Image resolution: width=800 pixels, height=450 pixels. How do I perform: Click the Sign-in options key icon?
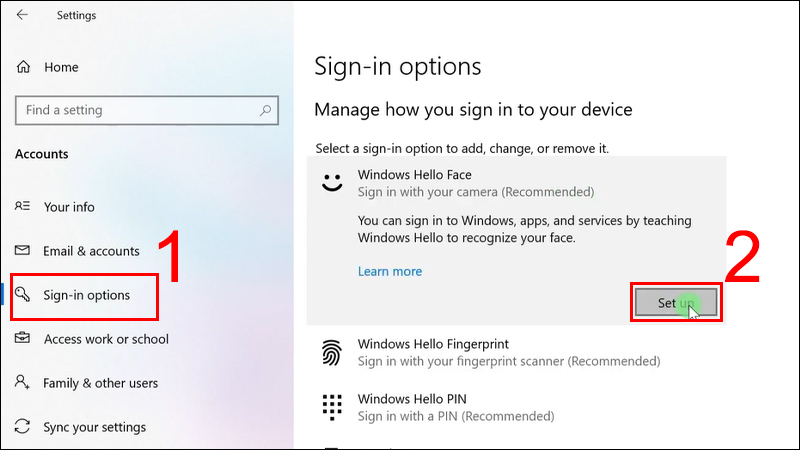[23, 295]
